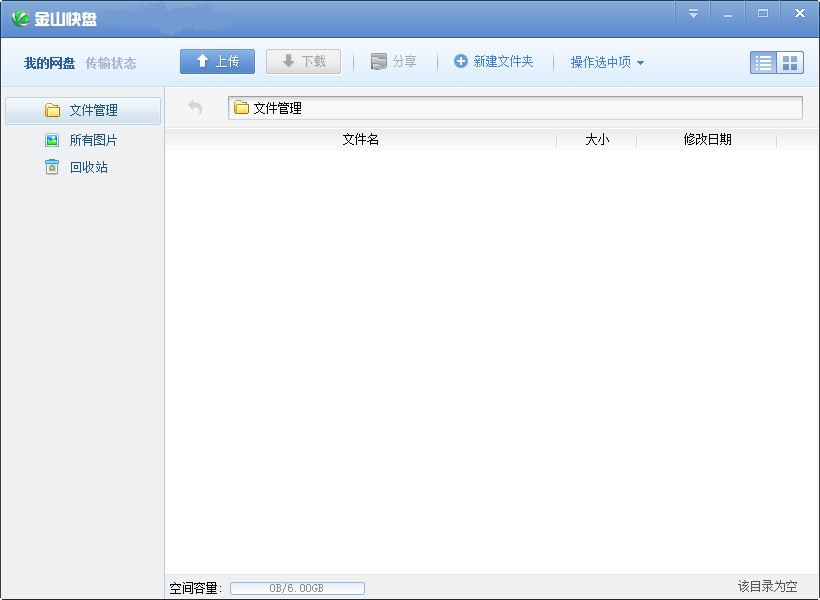Click the back arrow navigation icon
820x600 pixels.
[195, 108]
